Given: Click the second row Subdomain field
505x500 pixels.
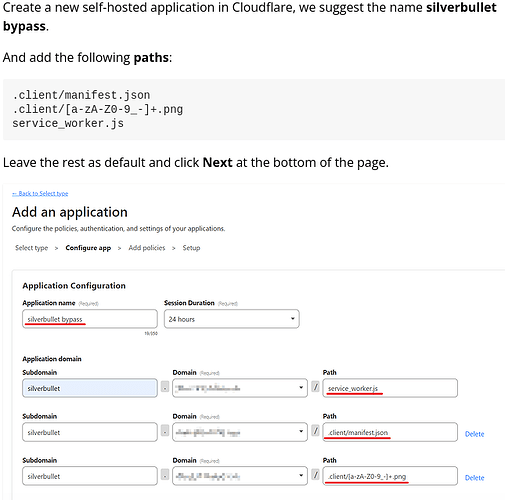Looking at the screenshot, I should (90, 432).
